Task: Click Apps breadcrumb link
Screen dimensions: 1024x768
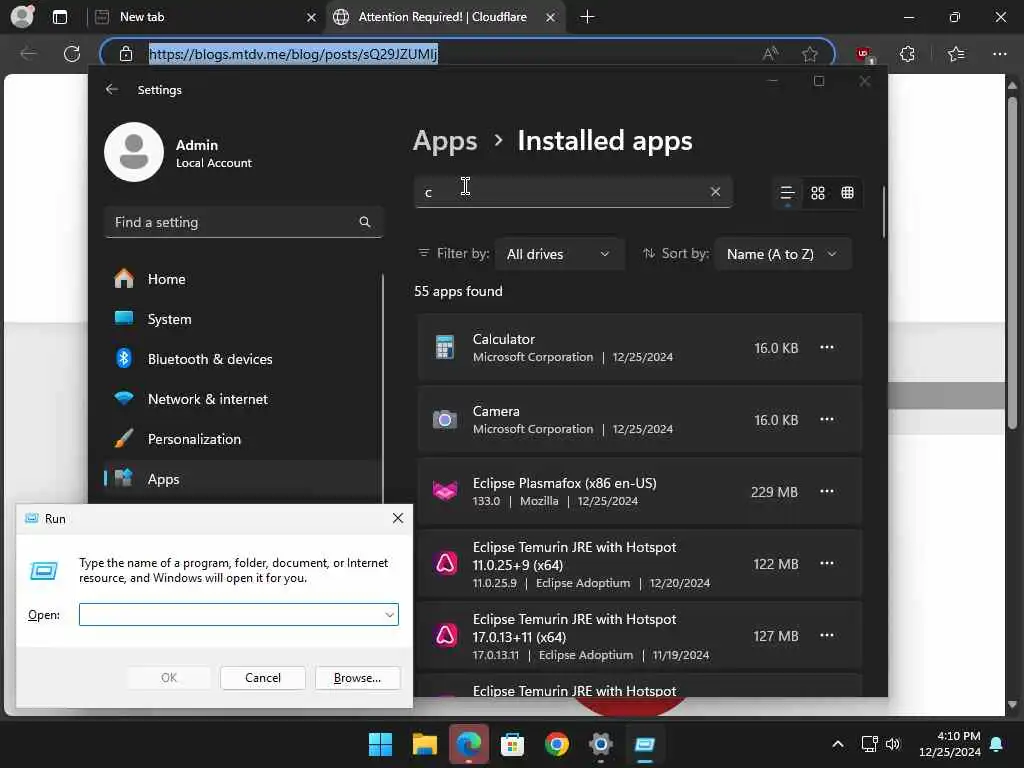Action: 445,141
